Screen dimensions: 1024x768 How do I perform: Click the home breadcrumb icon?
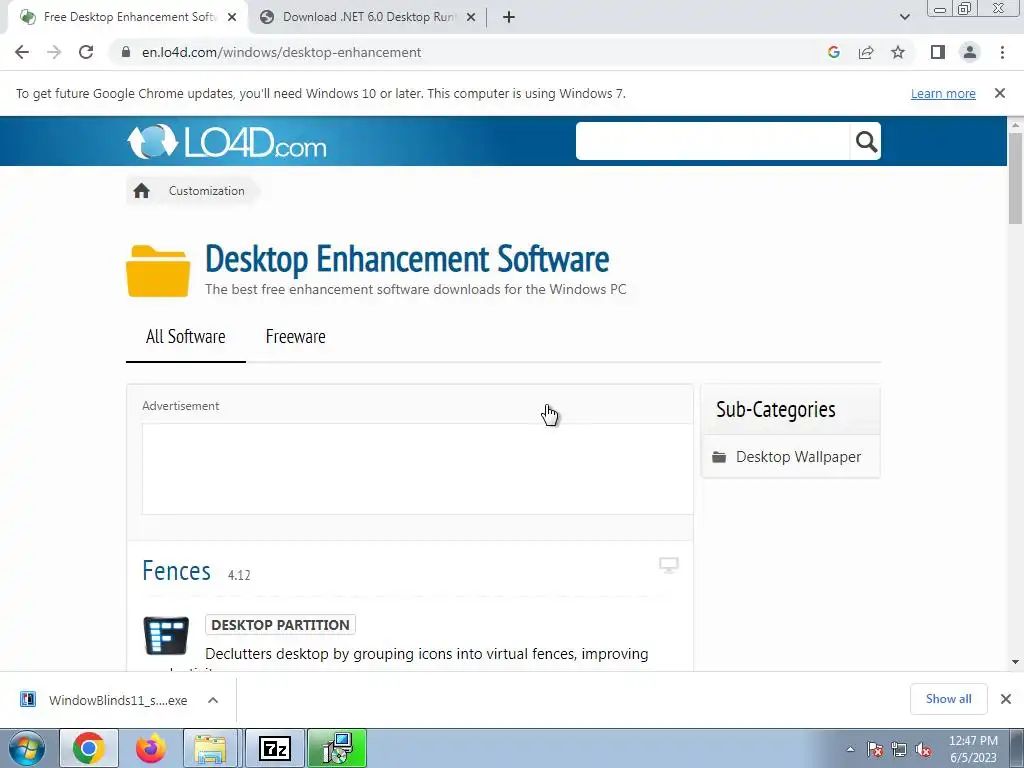tap(141, 191)
